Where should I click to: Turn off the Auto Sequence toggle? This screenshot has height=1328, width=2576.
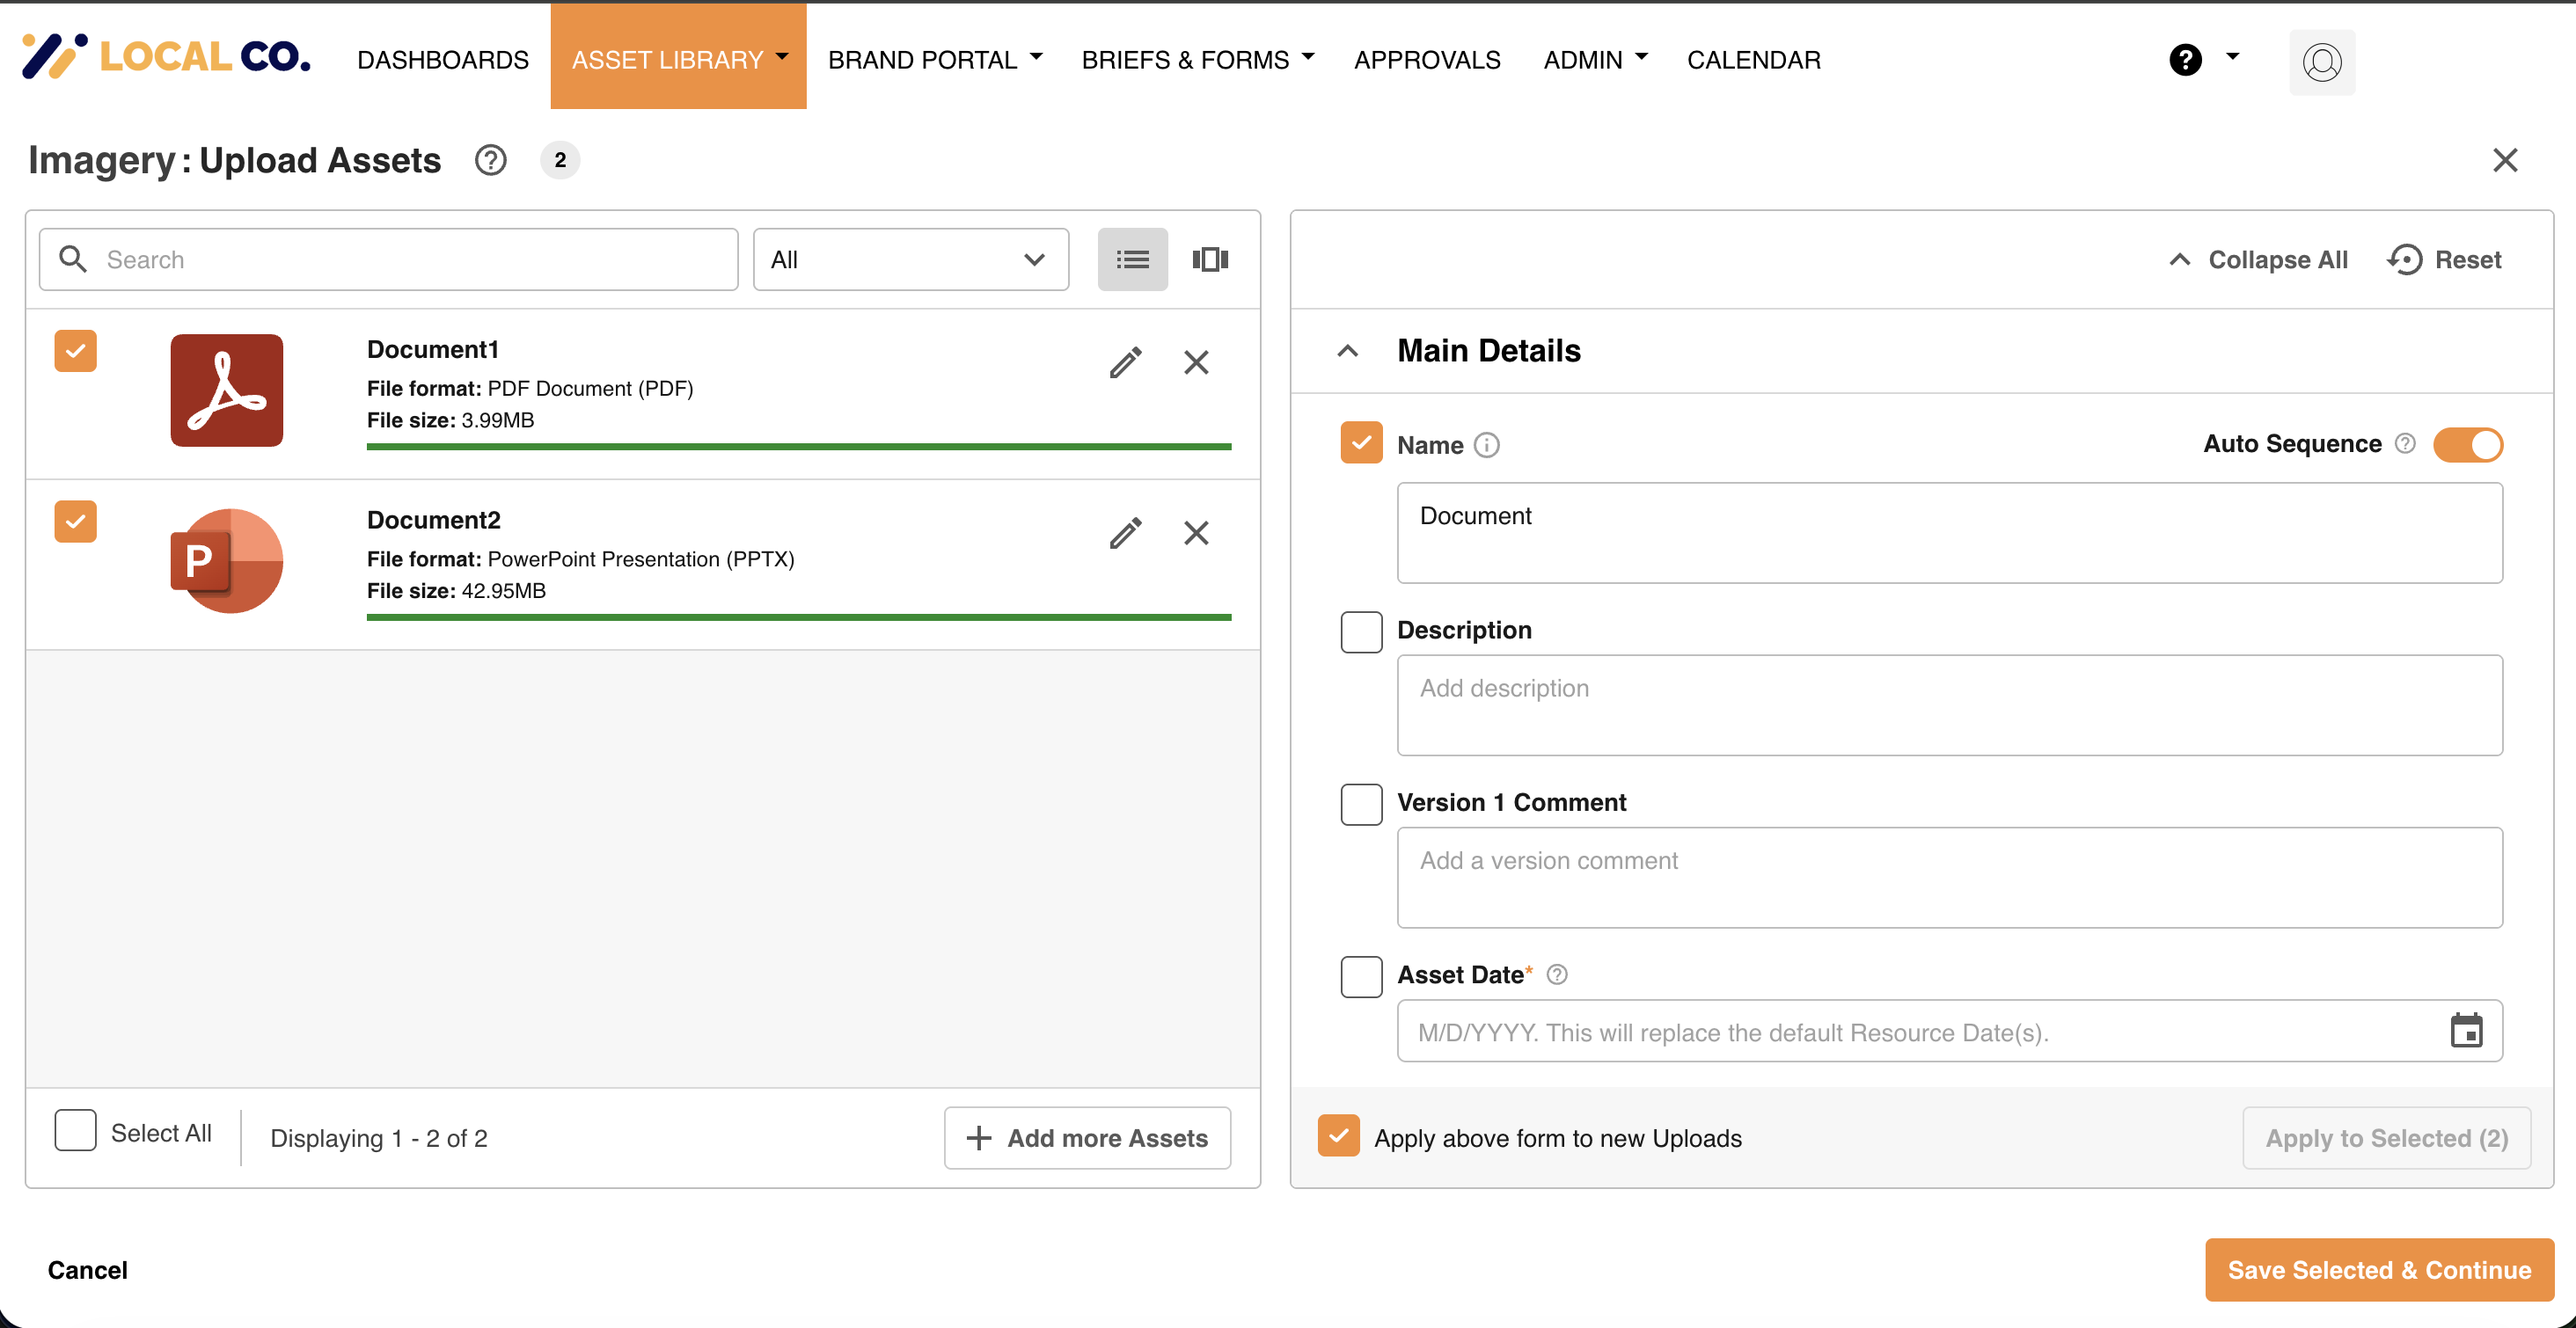[x=2467, y=444]
